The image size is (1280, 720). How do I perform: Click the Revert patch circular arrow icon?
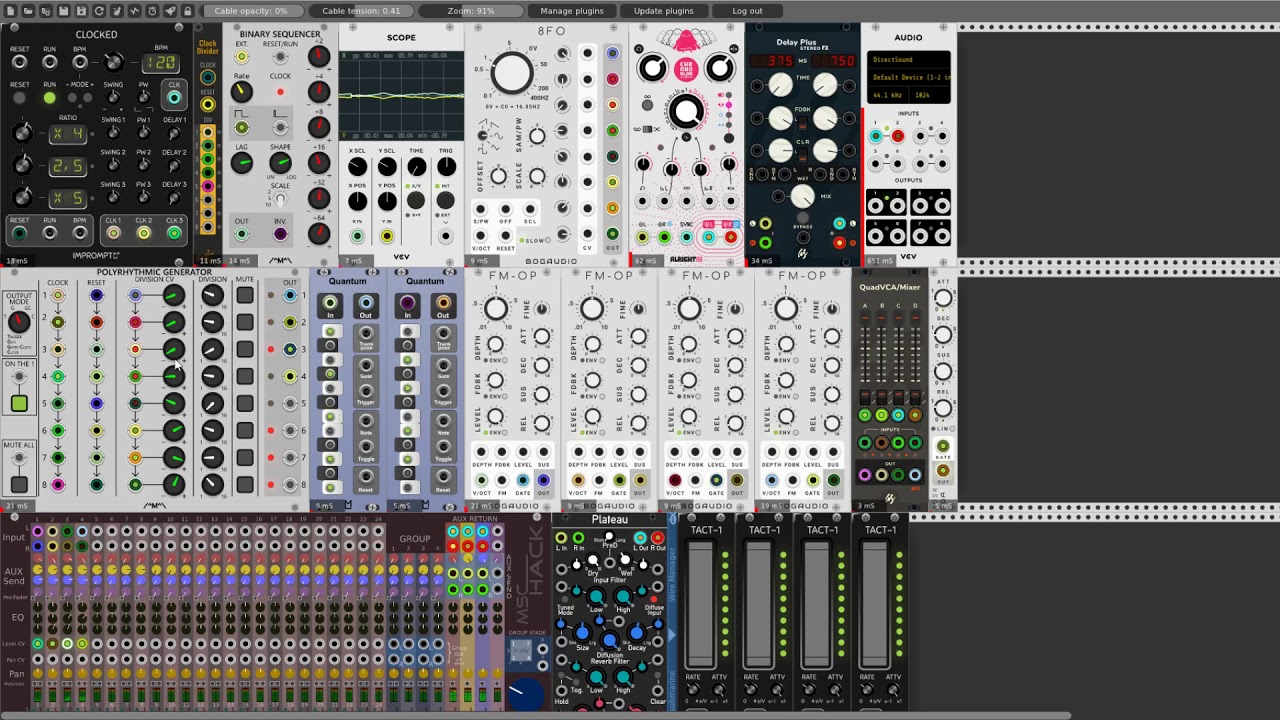(x=99, y=11)
